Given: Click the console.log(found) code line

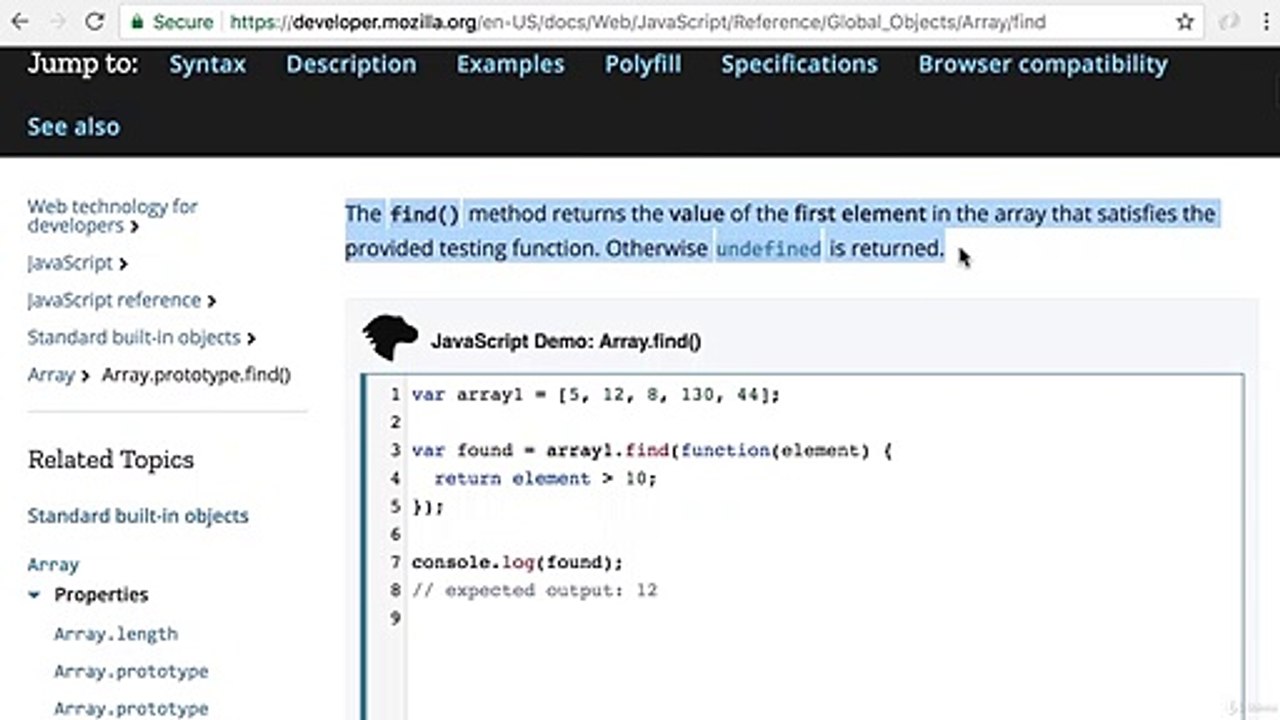Looking at the screenshot, I should [517, 562].
